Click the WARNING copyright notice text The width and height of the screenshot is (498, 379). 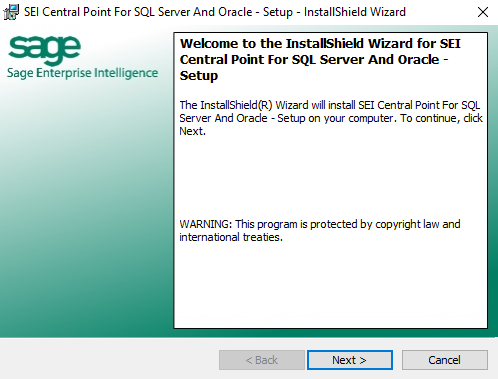pos(320,230)
